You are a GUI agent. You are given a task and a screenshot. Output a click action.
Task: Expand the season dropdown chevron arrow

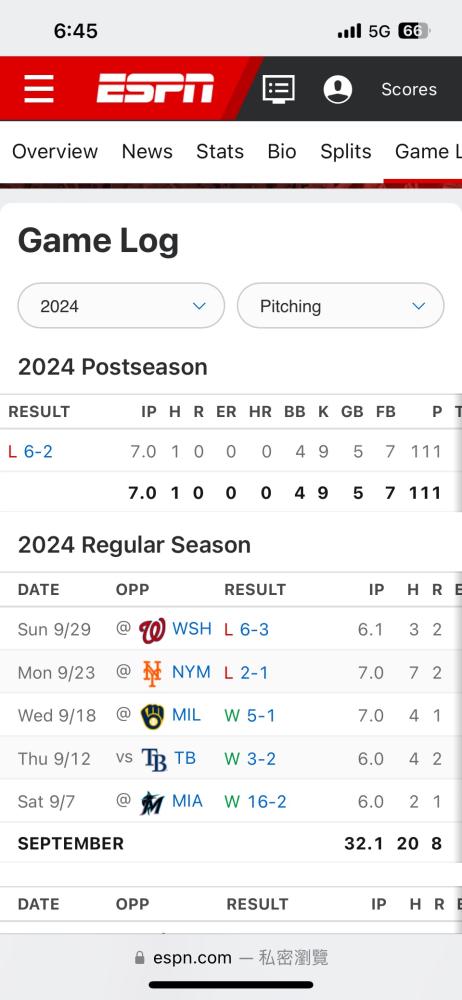point(199,306)
